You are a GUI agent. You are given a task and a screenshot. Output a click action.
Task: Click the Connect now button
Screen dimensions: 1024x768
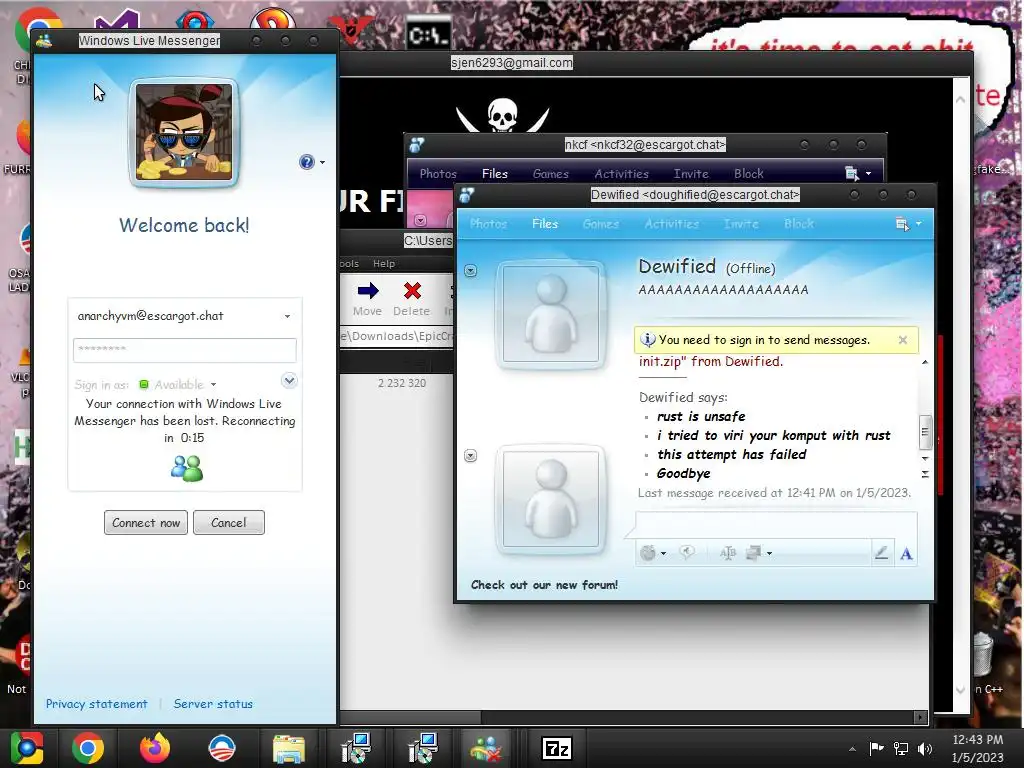coord(146,522)
